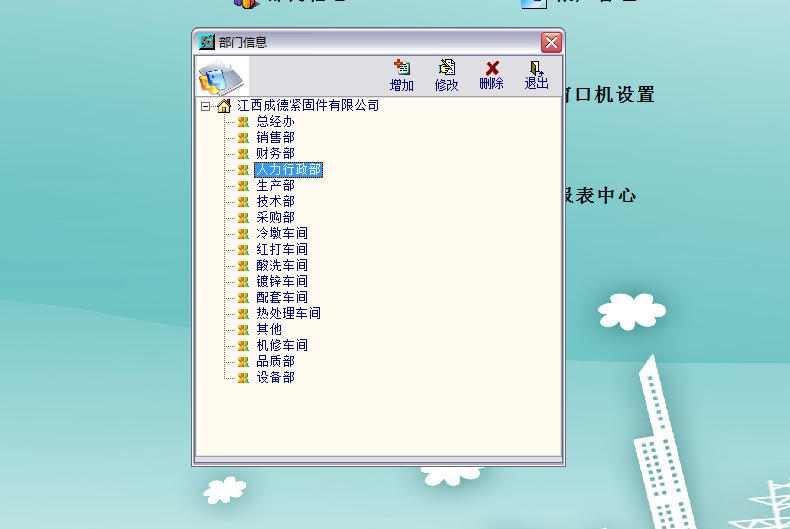Select the 销售部 department
Image resolution: width=790 pixels, height=529 pixels.
275,138
